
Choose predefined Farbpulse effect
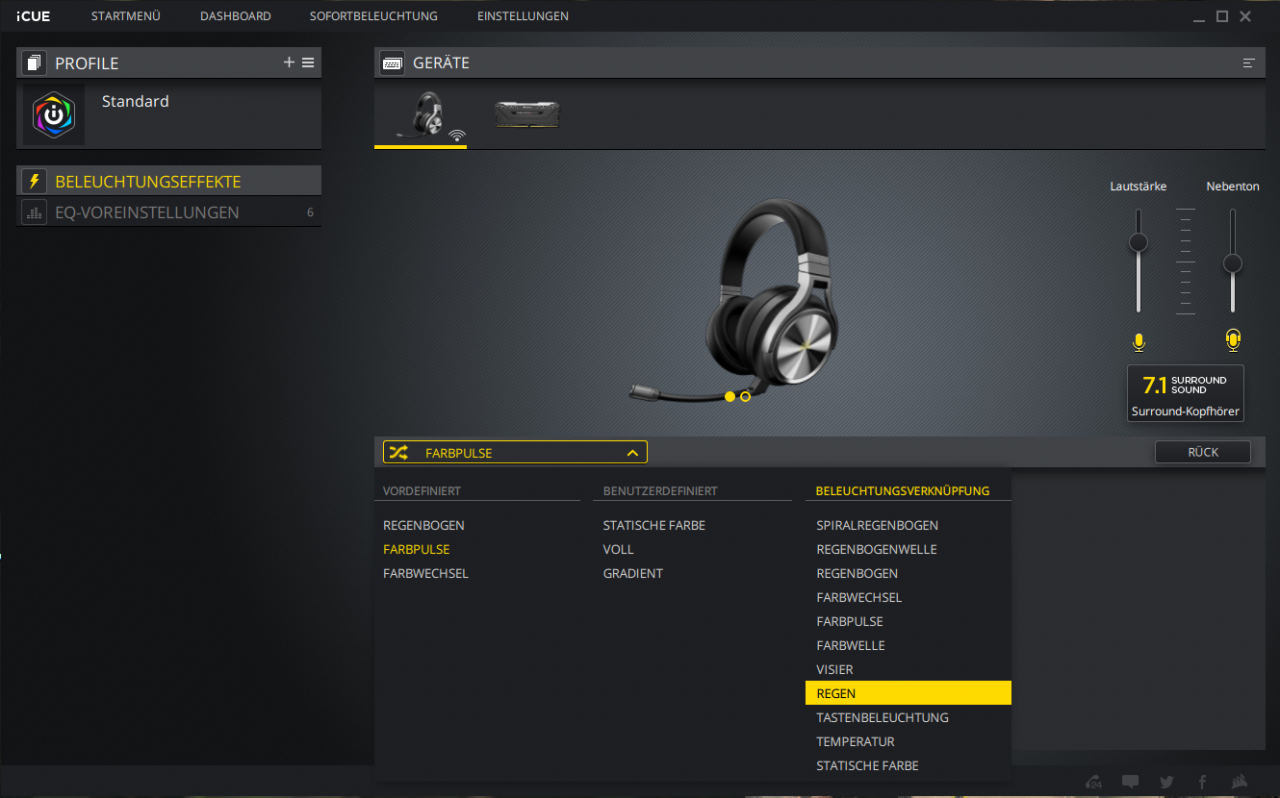(416, 549)
